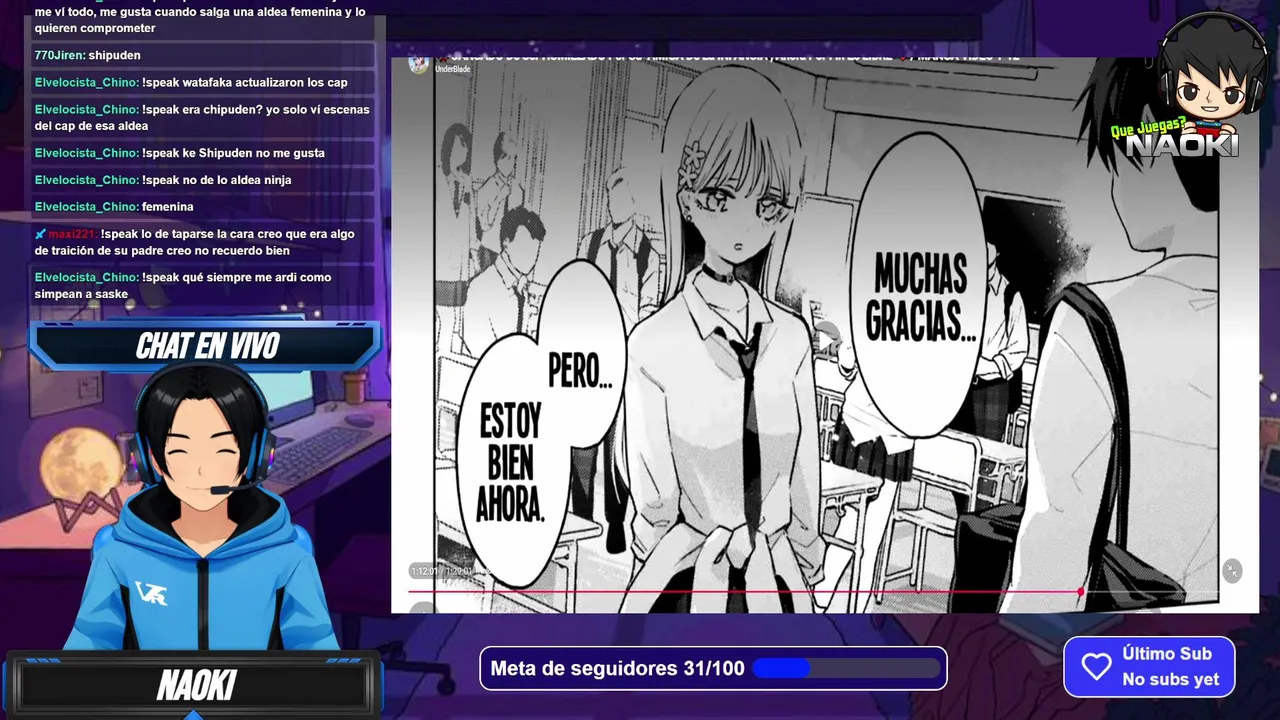Click the chat message 'femenina'

[167, 207]
